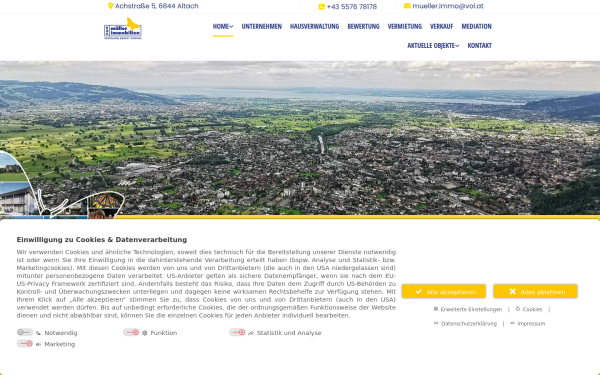The width and height of the screenshot is (600, 375).
Task: Click the gear icon beside Erweiterte Einstellungen
Action: pyautogui.click(x=435, y=309)
